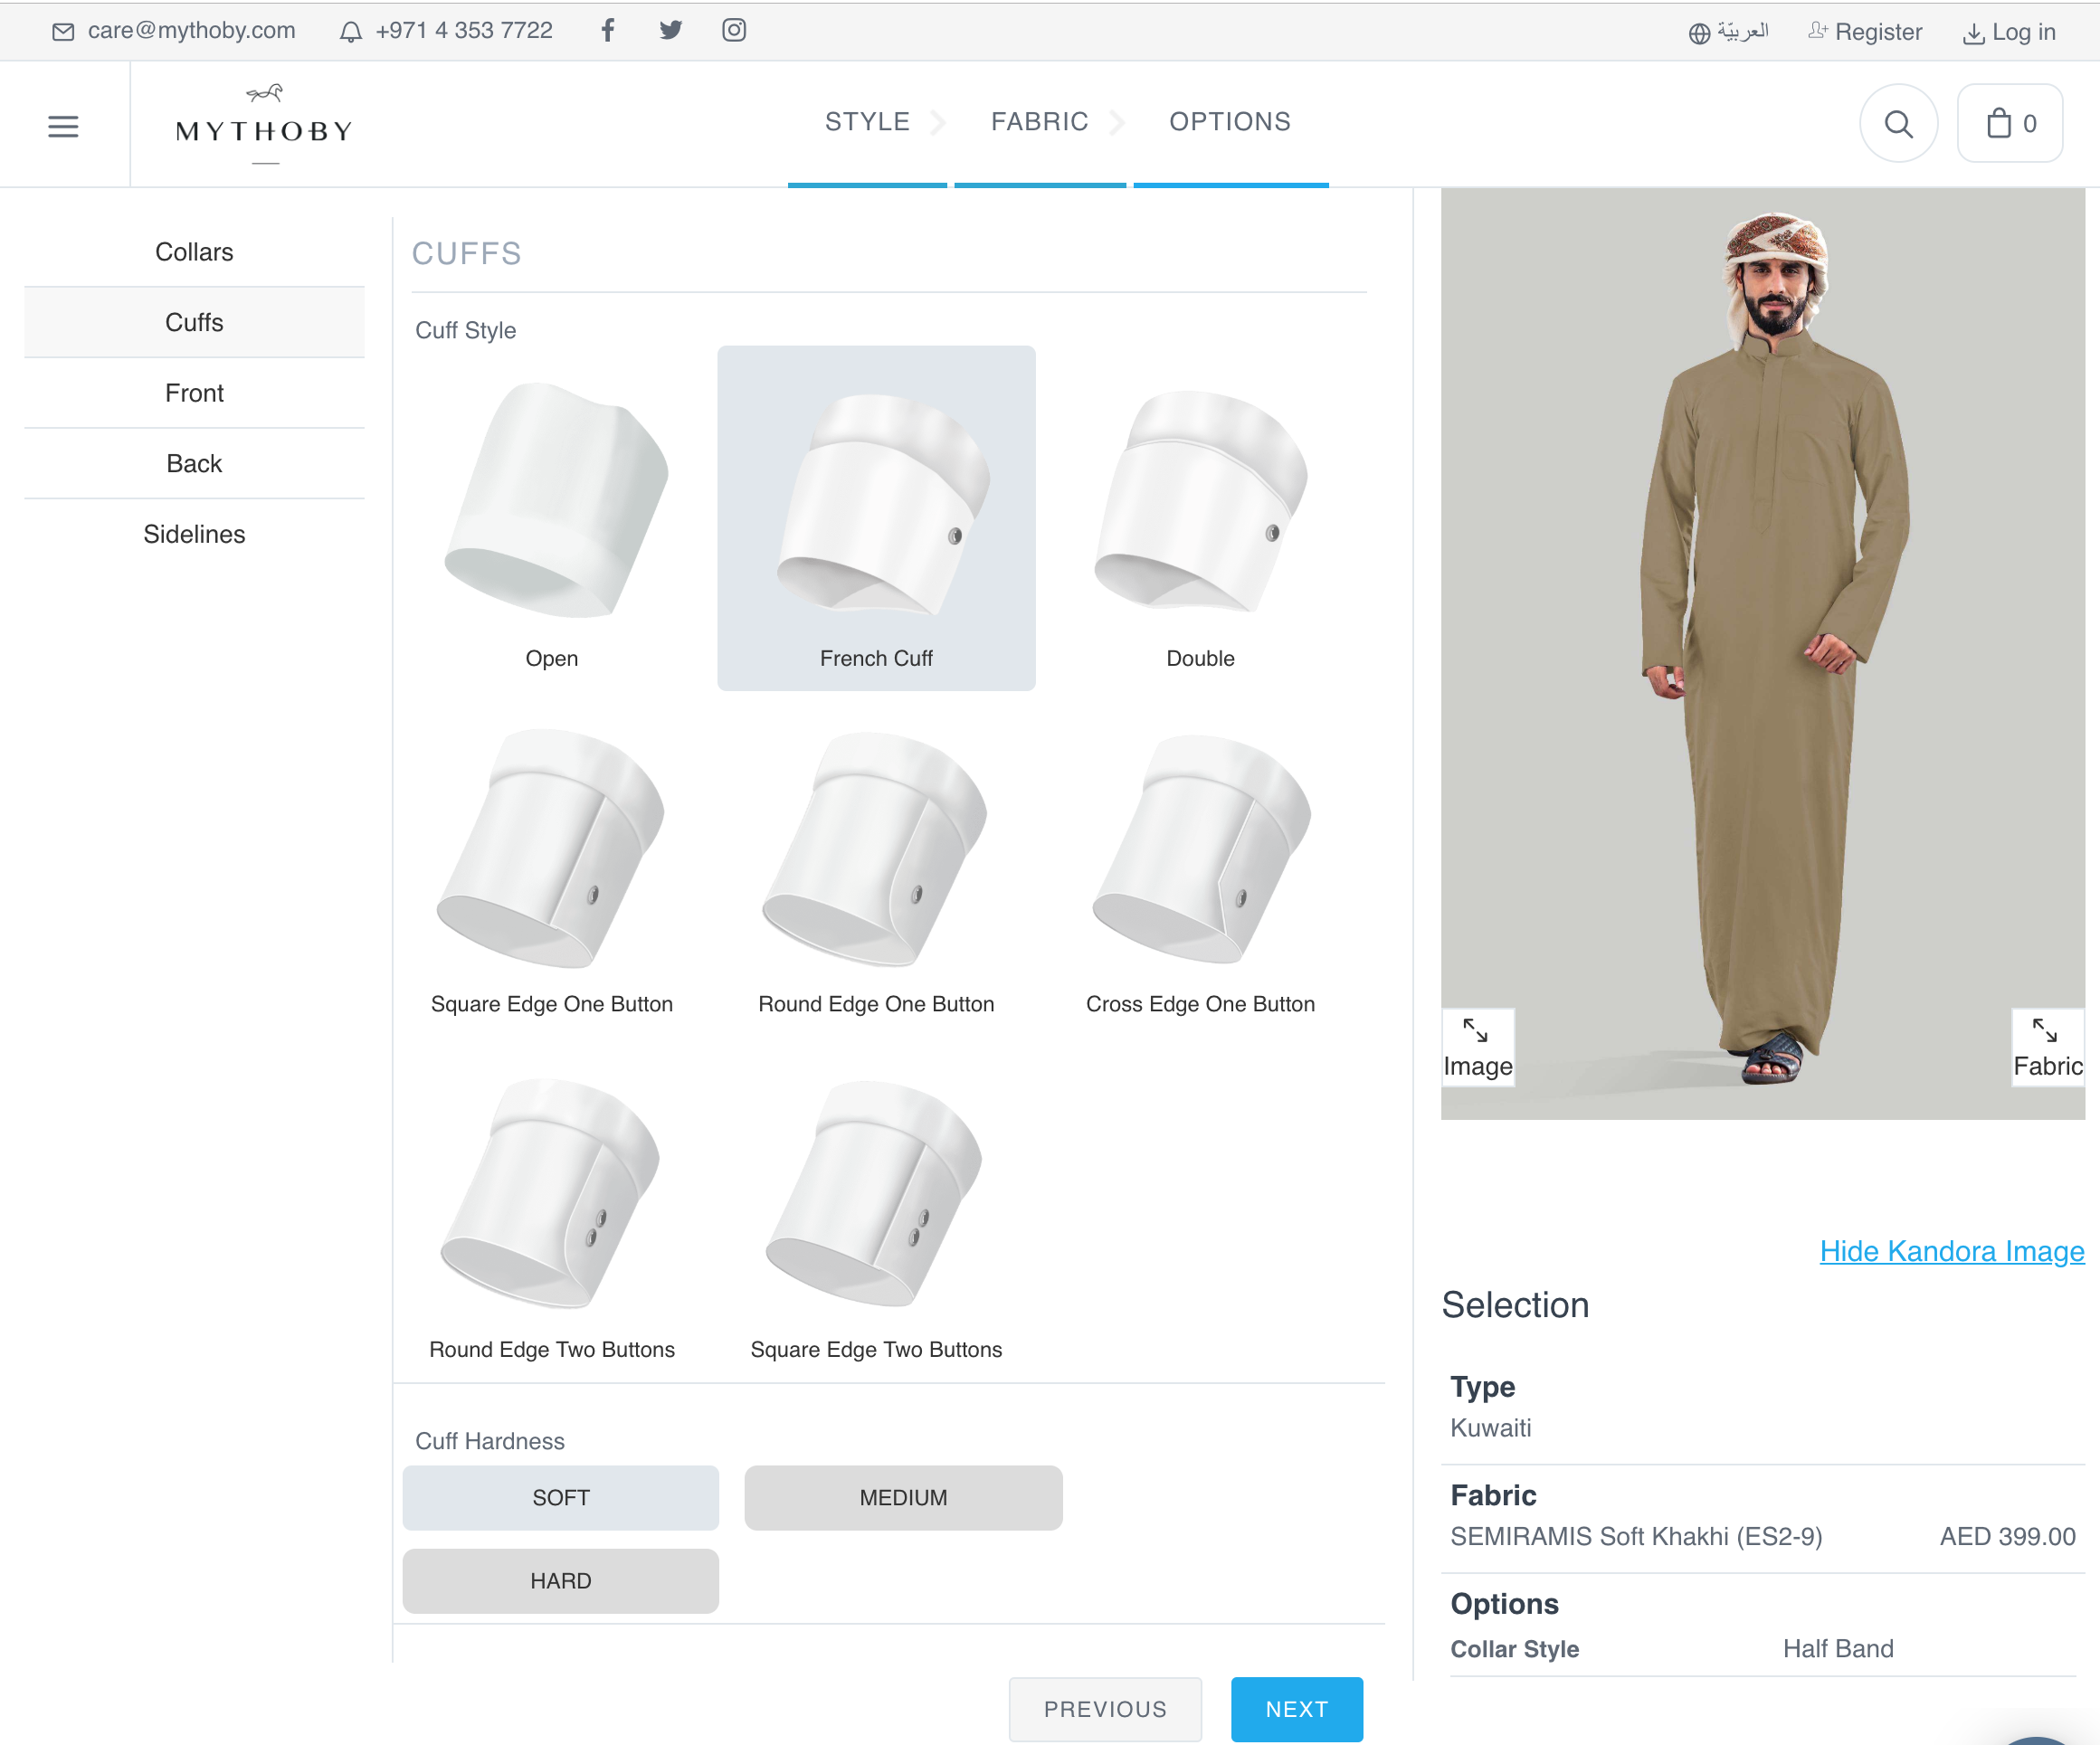Choose the Double cuff style
Viewport: 2100px width, 1745px height.
[x=1200, y=518]
